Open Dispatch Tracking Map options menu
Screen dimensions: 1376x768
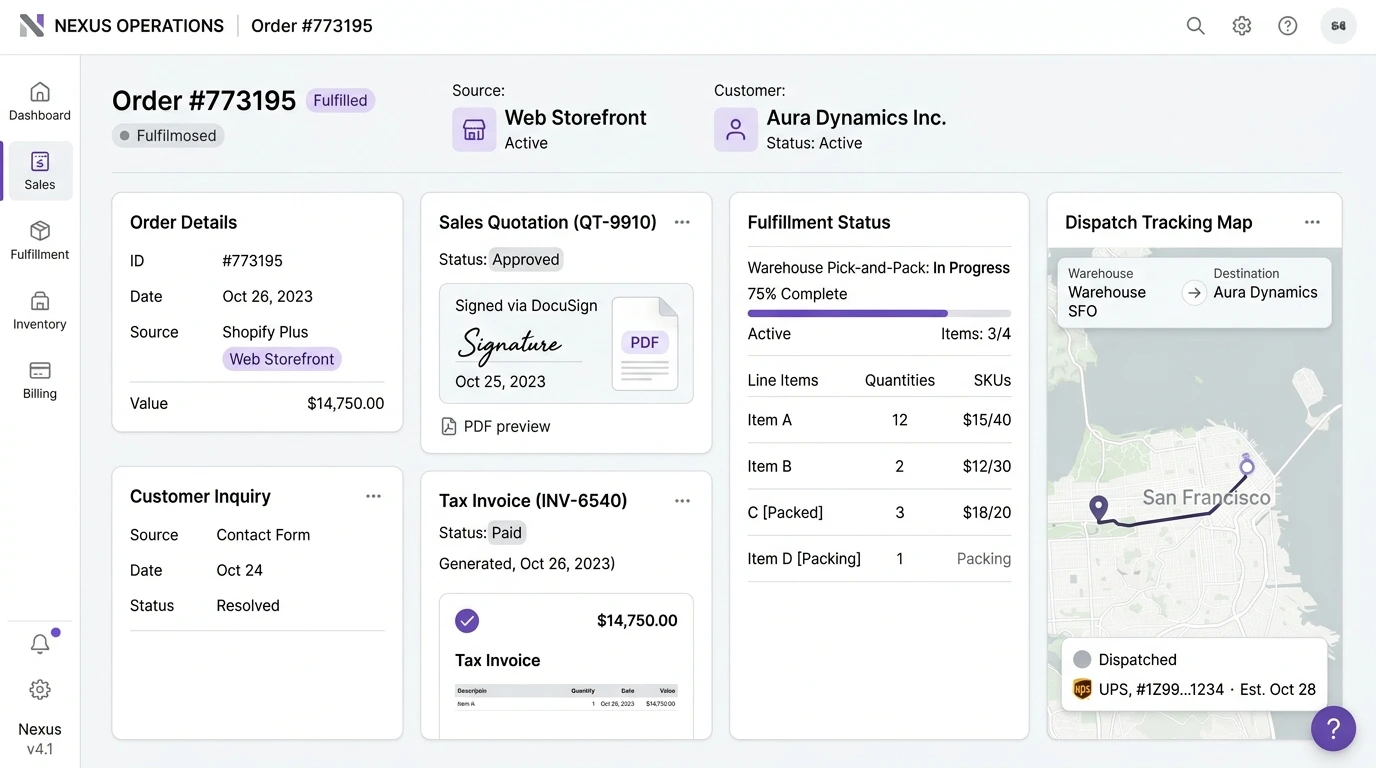point(1312,222)
